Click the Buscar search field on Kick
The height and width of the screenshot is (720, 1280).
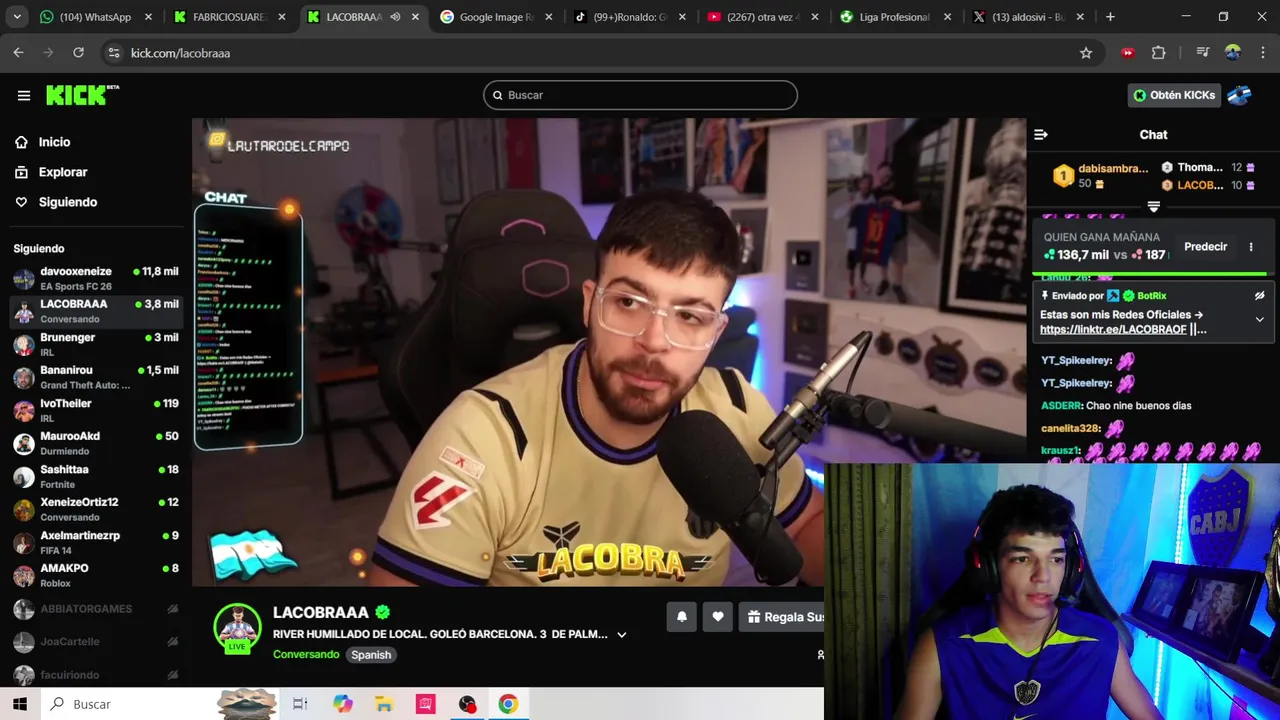pyautogui.click(x=640, y=95)
